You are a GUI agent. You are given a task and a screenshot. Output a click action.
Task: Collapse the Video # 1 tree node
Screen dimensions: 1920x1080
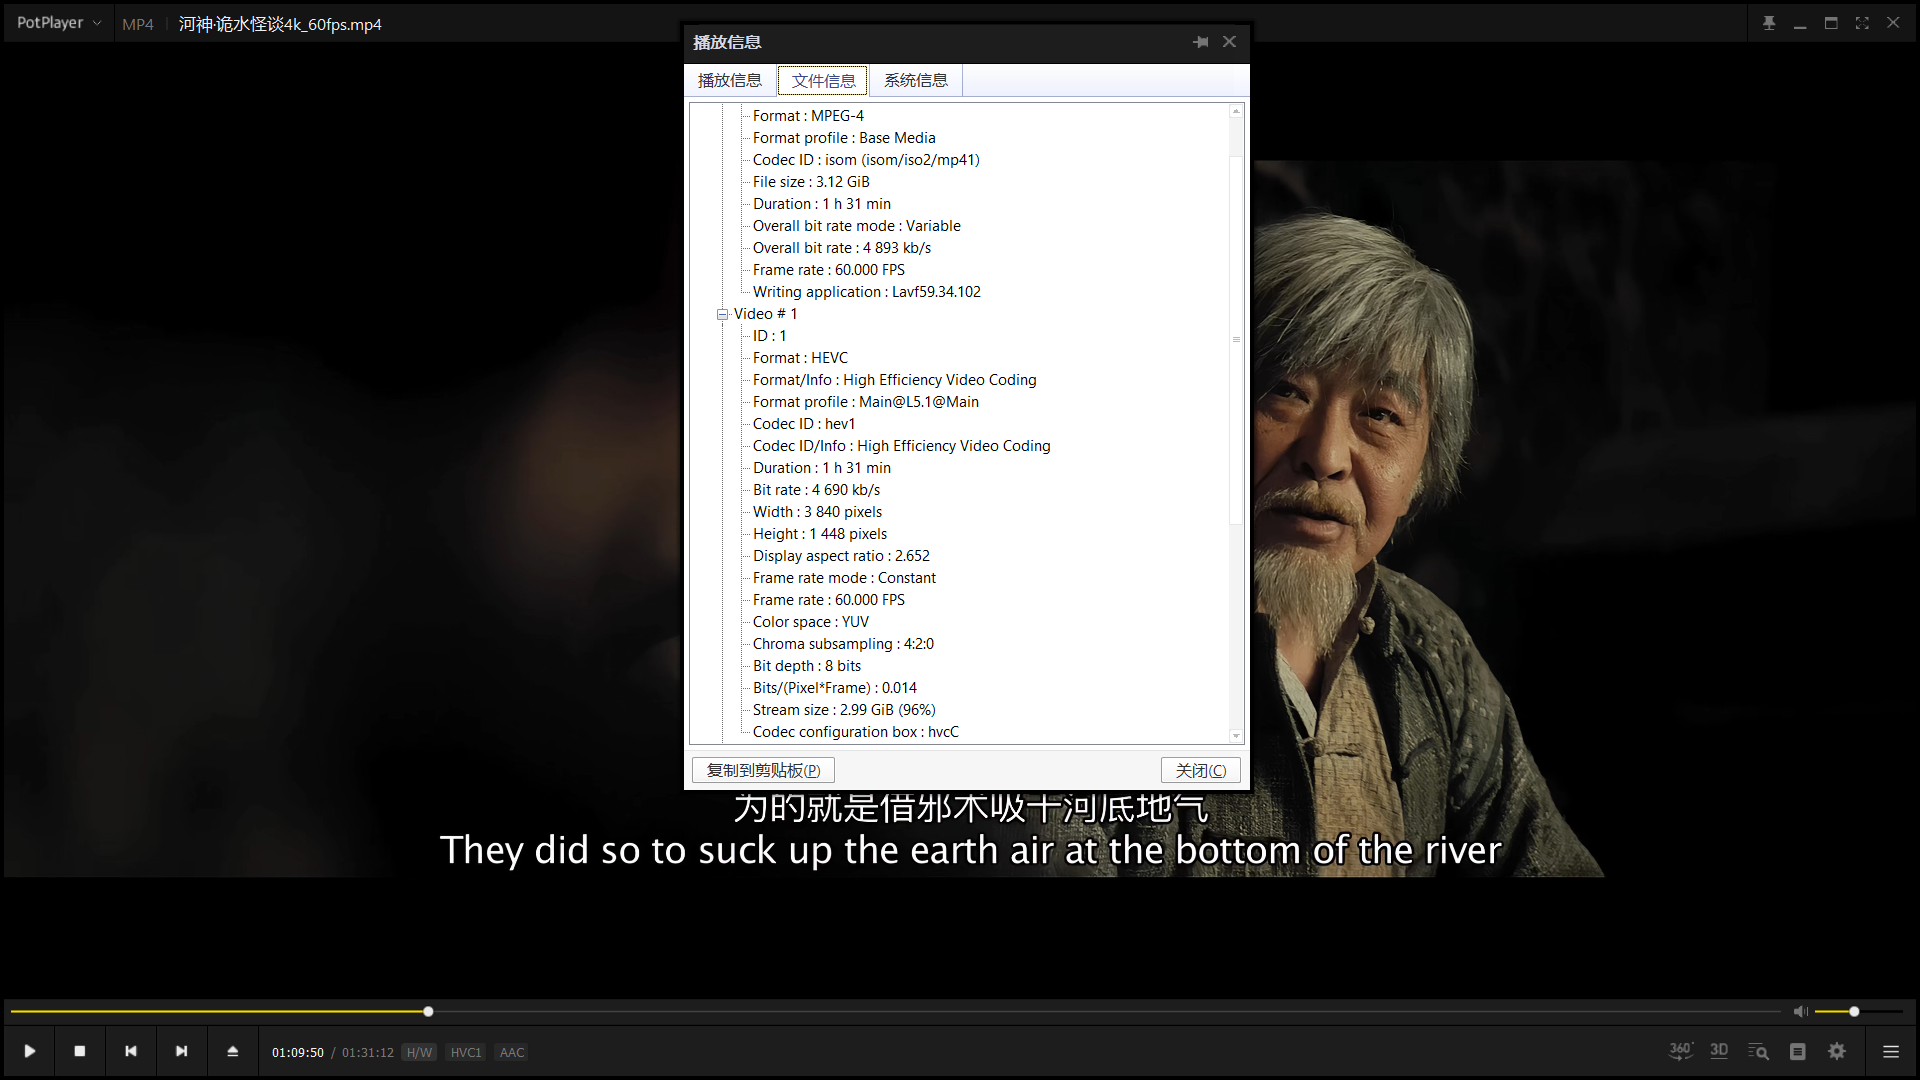[x=722, y=314]
